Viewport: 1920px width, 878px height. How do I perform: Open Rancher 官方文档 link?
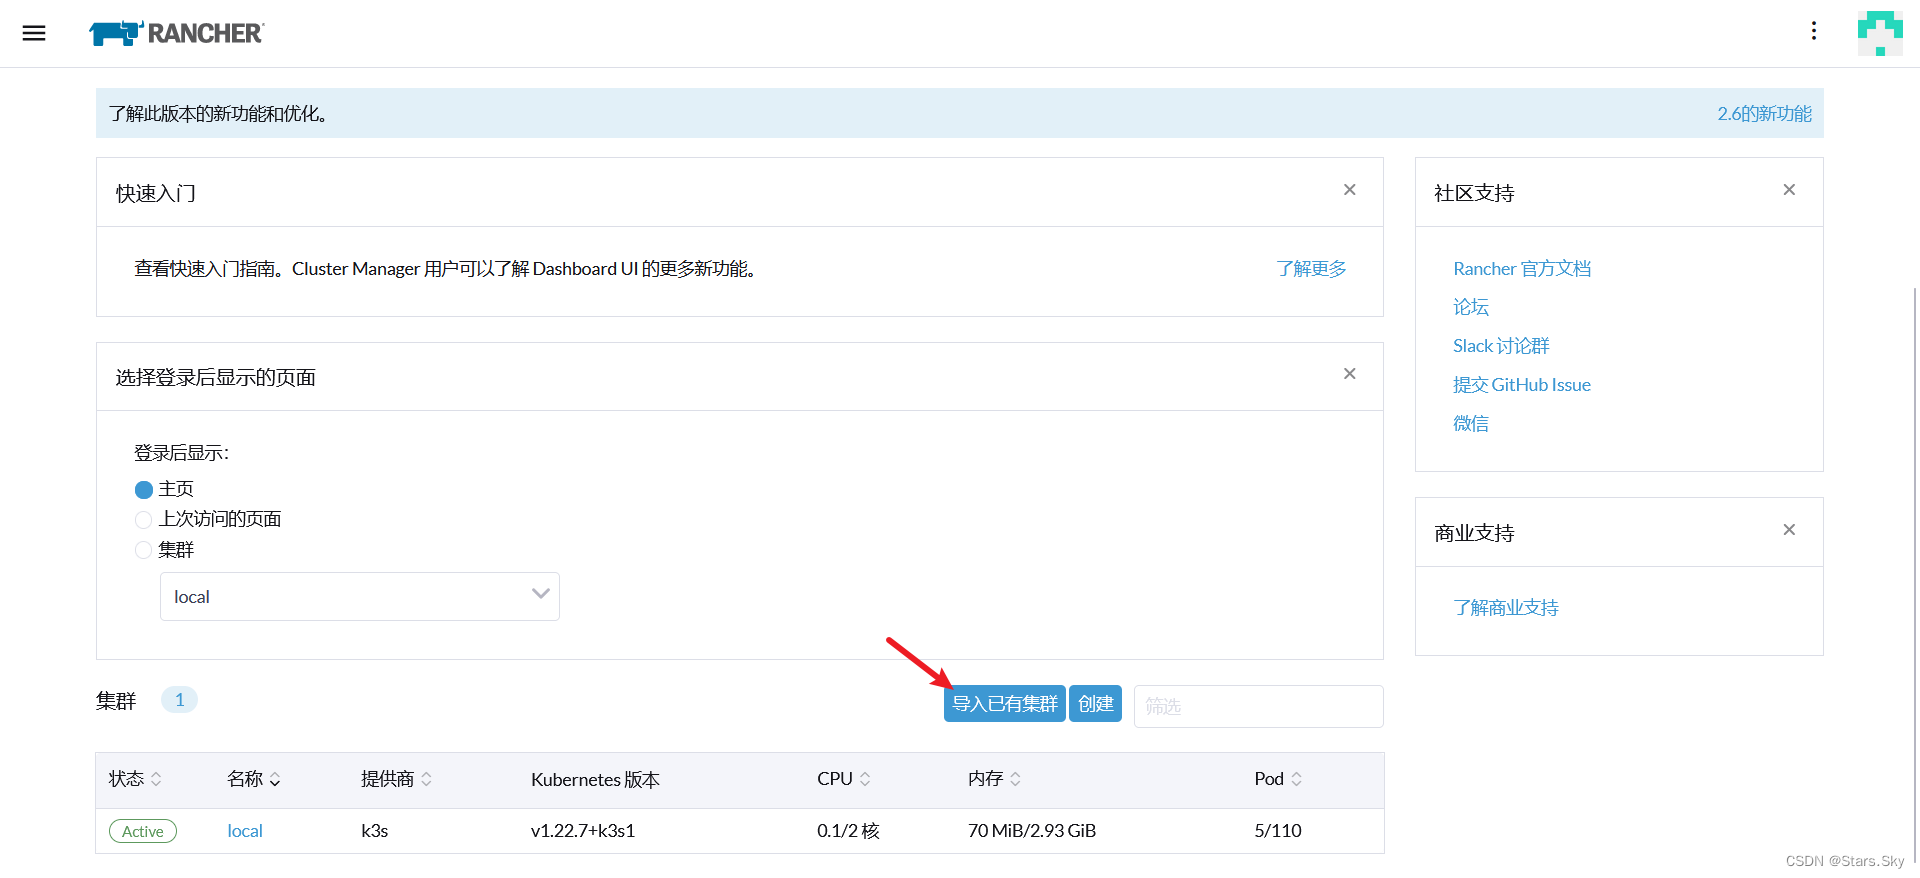click(x=1522, y=269)
